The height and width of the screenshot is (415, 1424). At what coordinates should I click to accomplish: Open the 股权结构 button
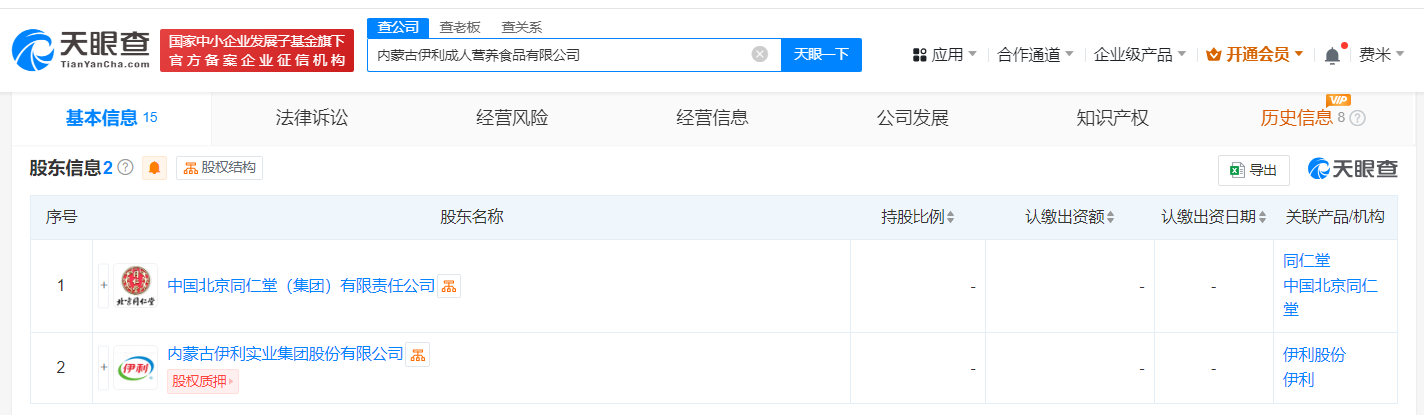click(x=219, y=168)
